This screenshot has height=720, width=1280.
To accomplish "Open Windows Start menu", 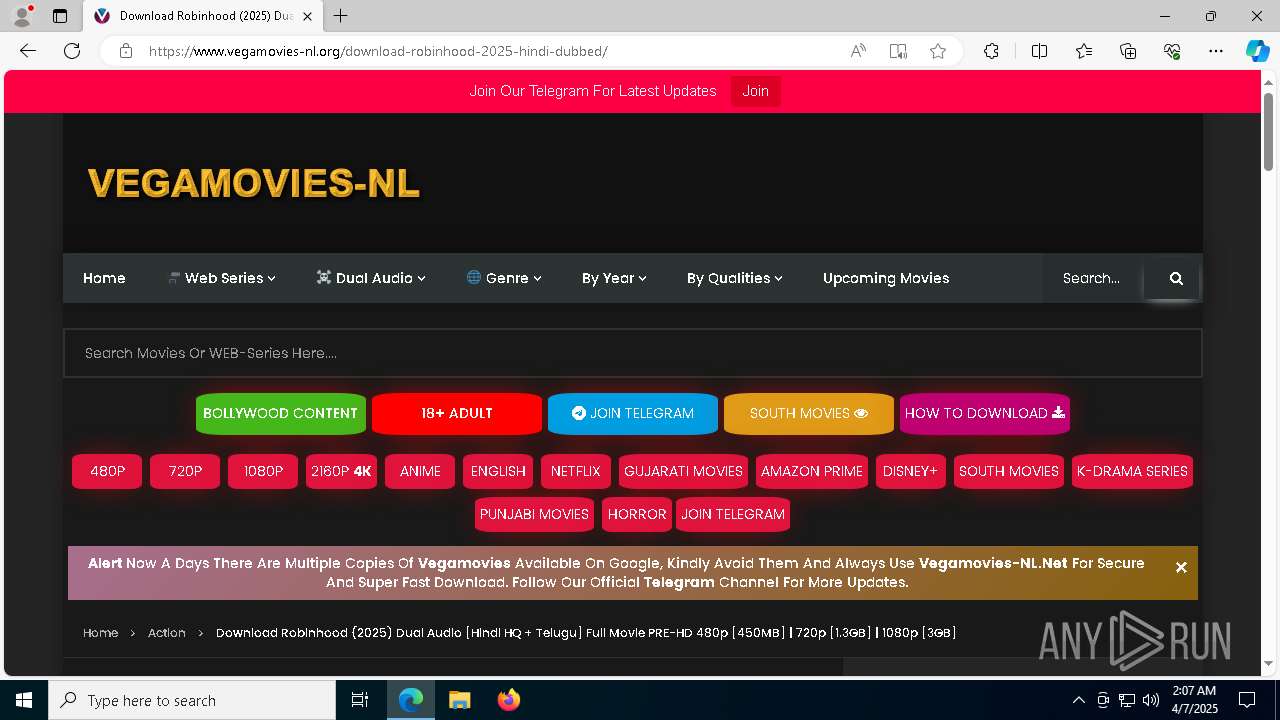I will tap(24, 700).
